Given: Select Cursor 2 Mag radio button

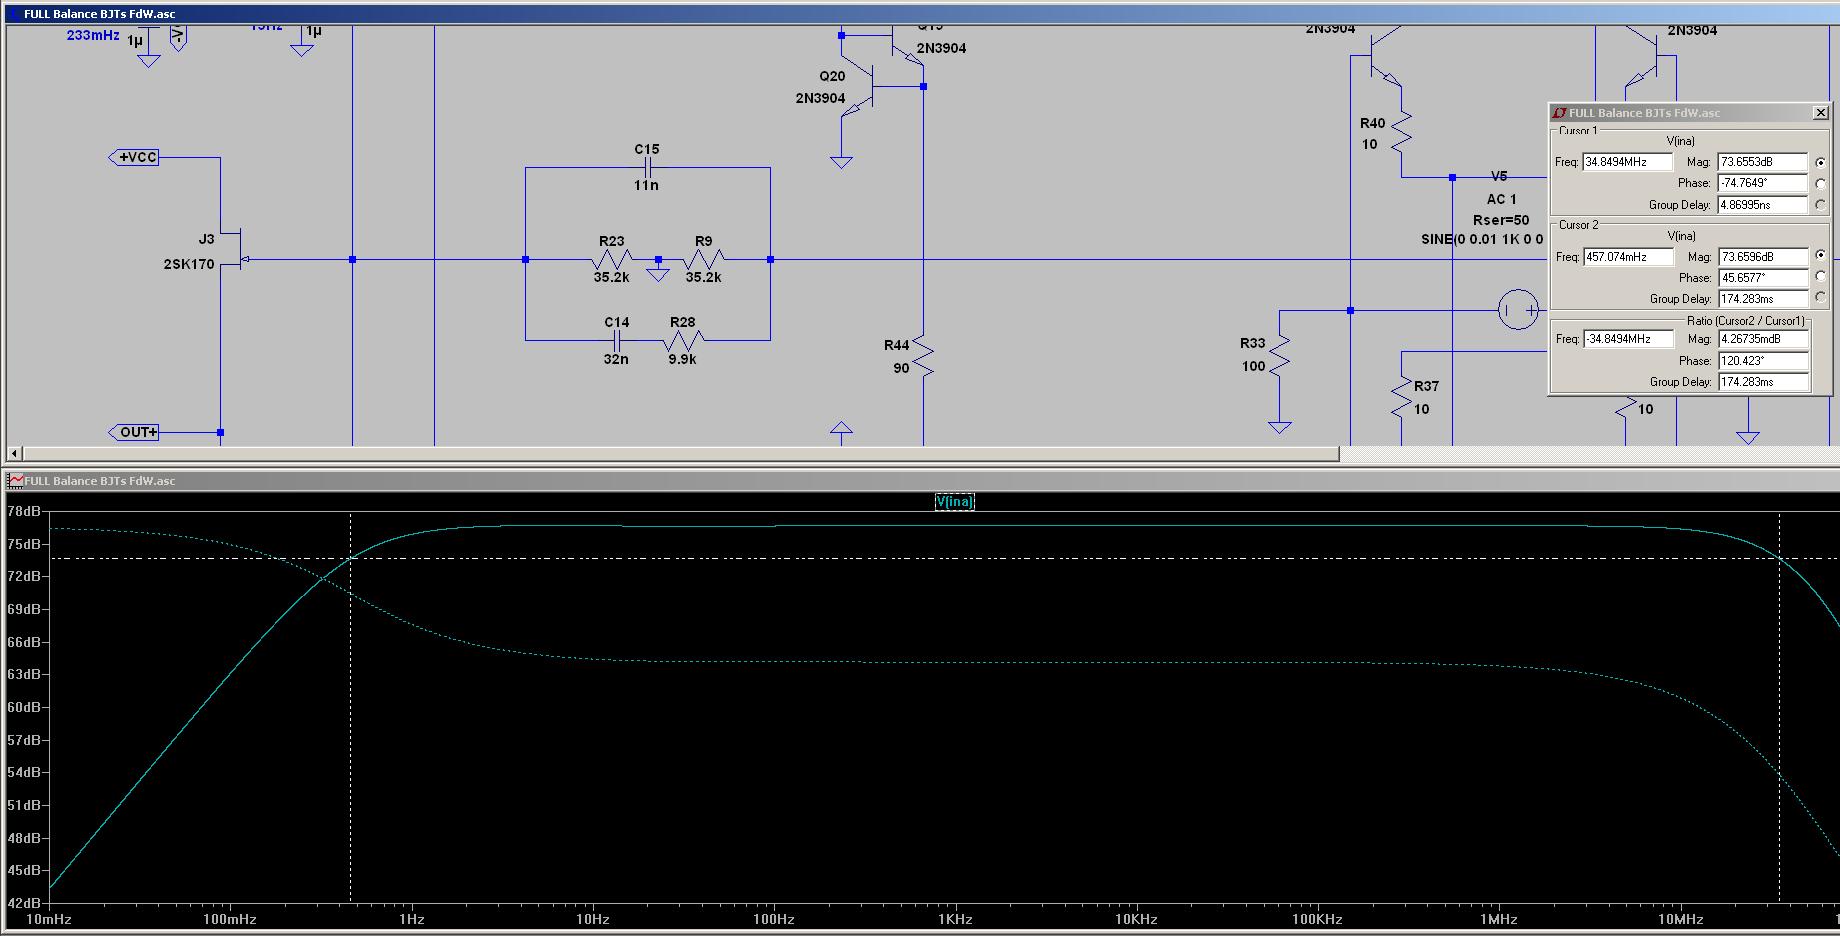Looking at the screenshot, I should click(1820, 256).
